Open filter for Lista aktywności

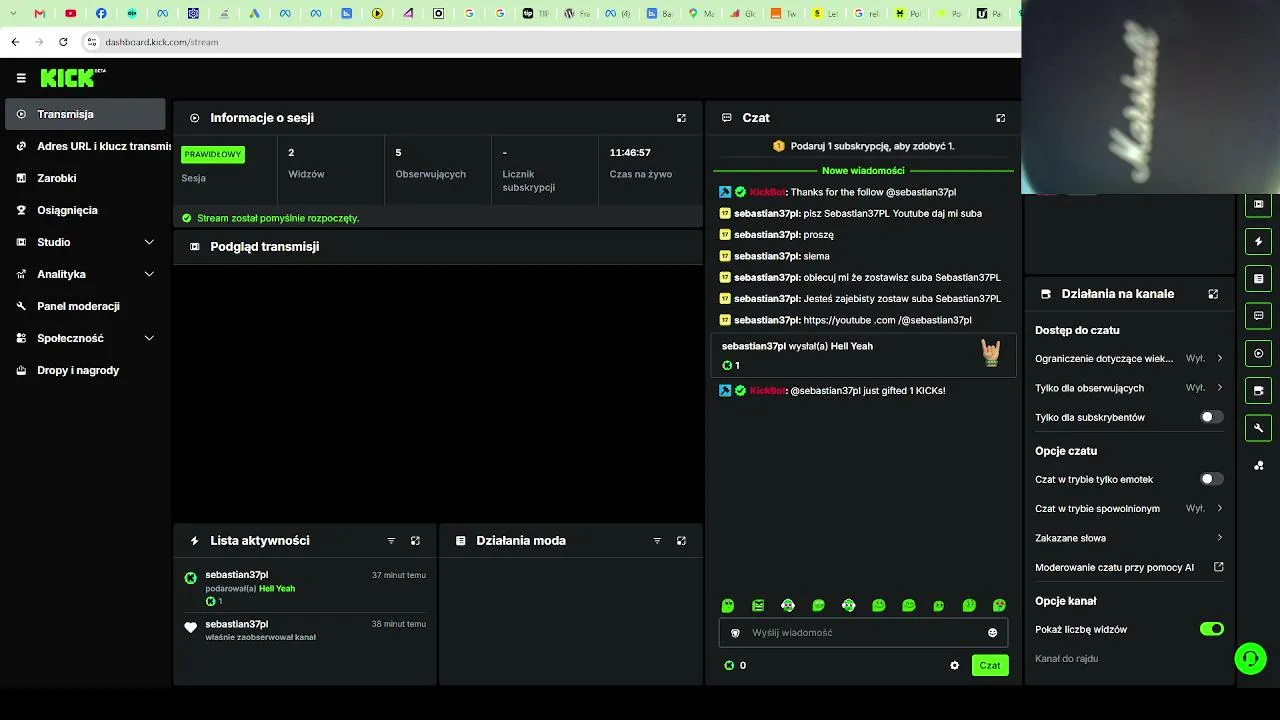pos(391,541)
